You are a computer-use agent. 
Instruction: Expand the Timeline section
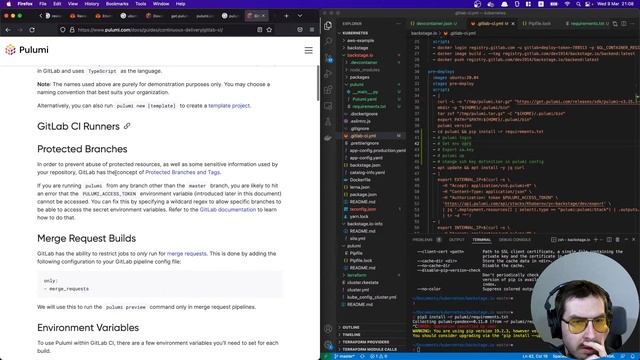351,335
